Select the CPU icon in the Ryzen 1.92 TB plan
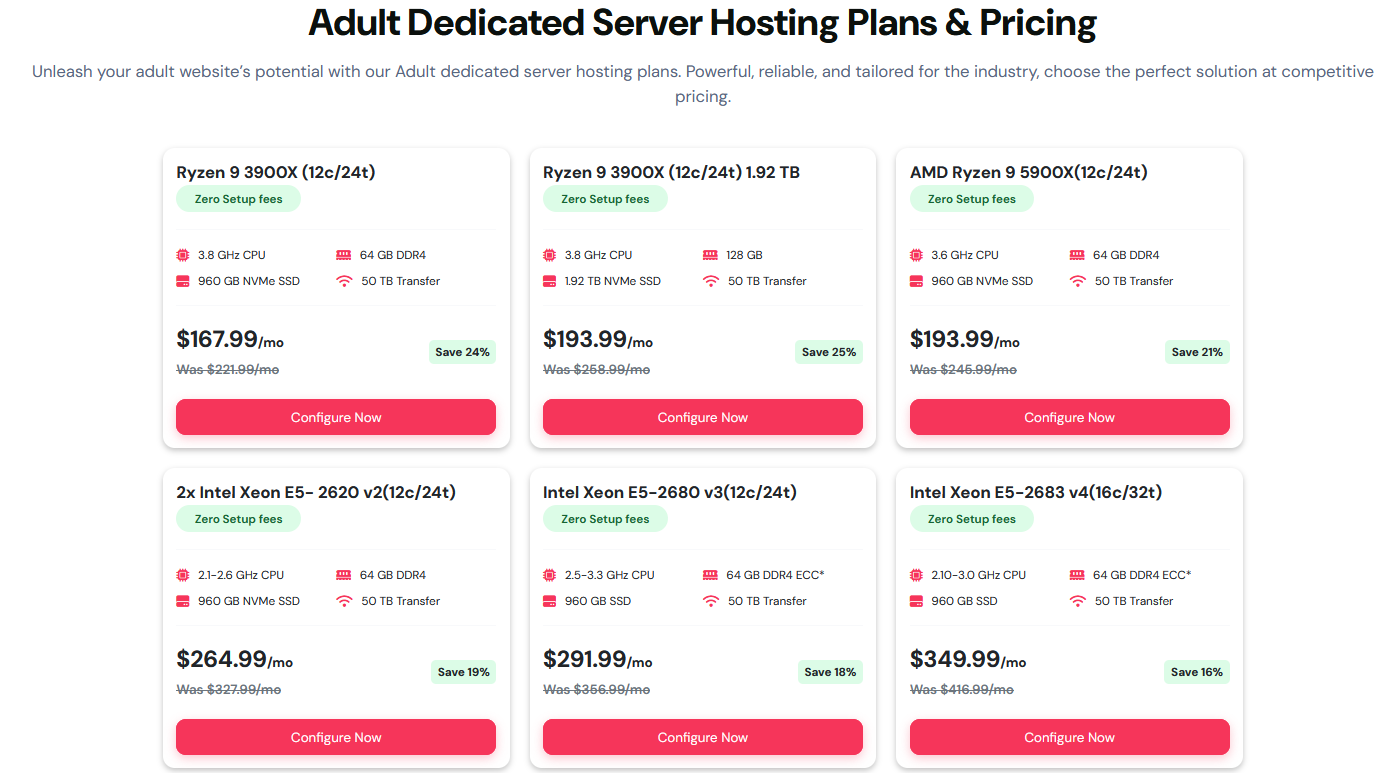 (x=550, y=255)
